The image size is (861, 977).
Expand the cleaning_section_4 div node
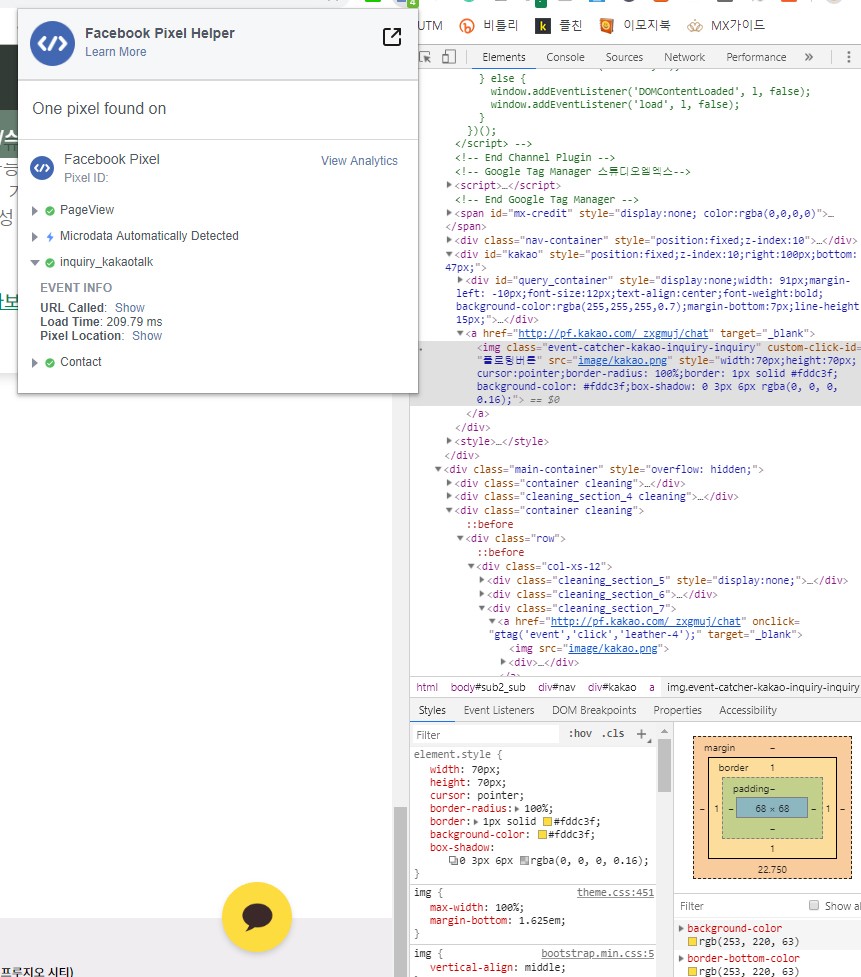pos(449,496)
